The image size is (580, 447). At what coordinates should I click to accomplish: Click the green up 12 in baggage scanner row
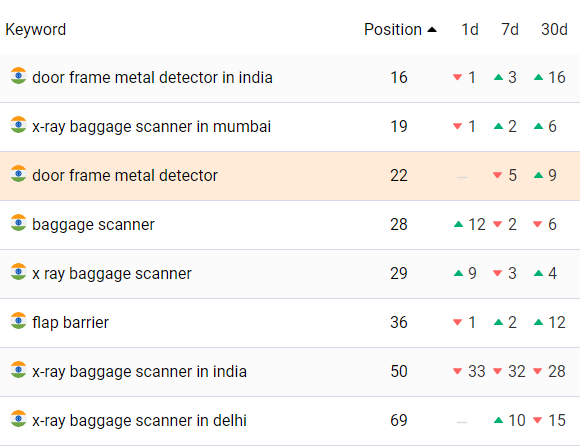(469, 225)
